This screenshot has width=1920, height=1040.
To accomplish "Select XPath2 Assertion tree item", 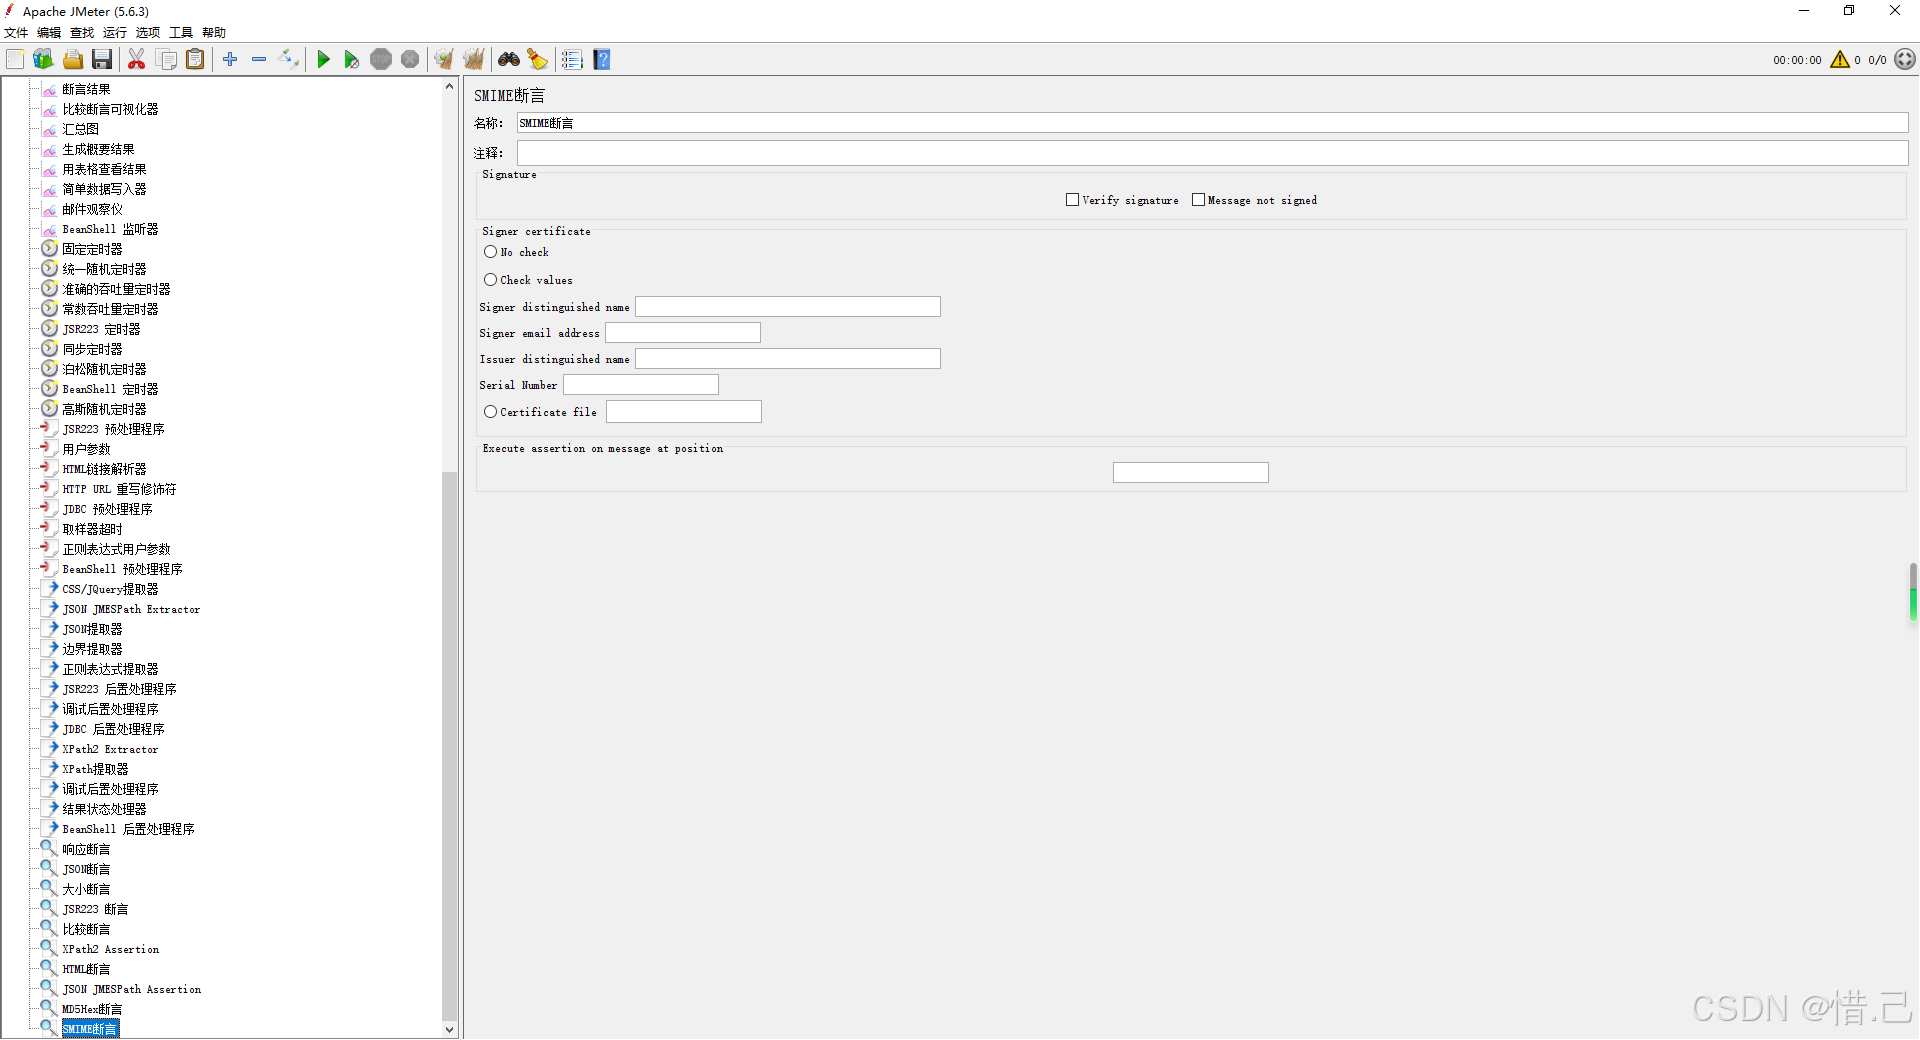I will (110, 949).
